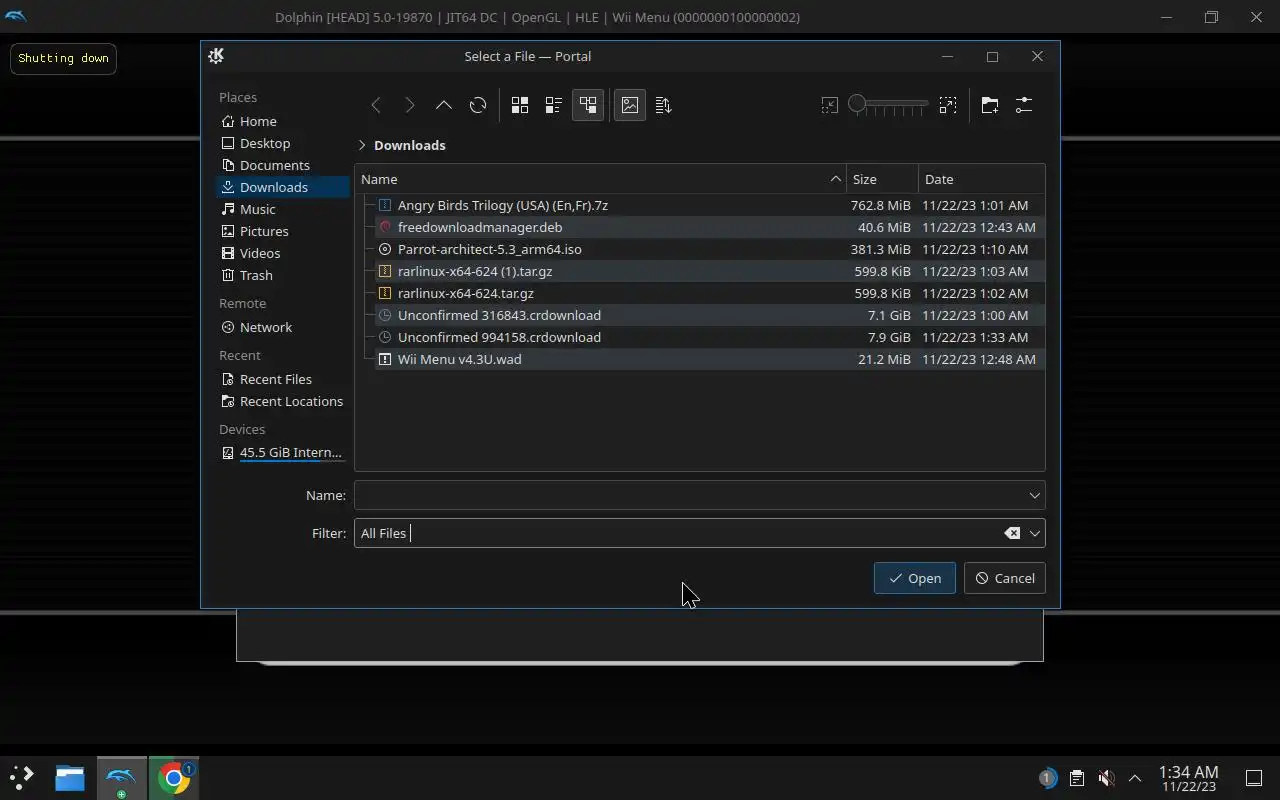This screenshot has height=800, width=1280.
Task: Create a new folder
Action: 990,105
